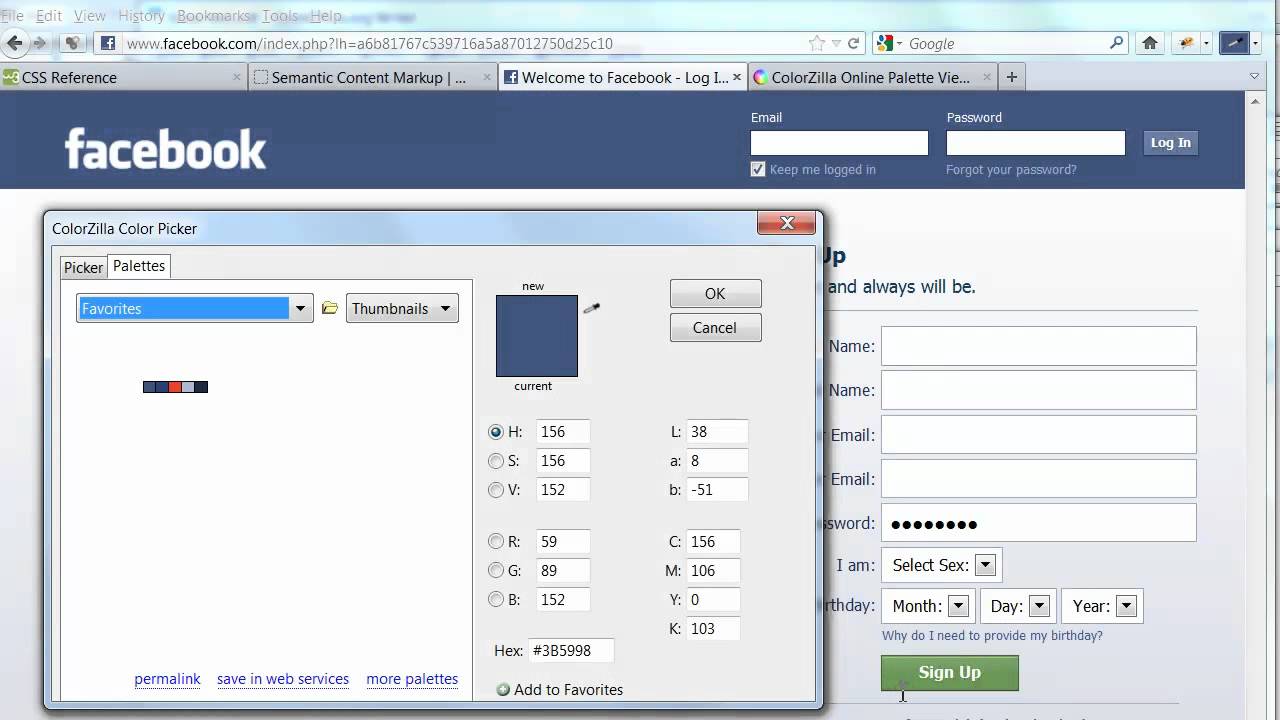Viewport: 1280px width, 720px height.
Task: Switch to the Semantic Content Markup tab
Action: [374, 77]
